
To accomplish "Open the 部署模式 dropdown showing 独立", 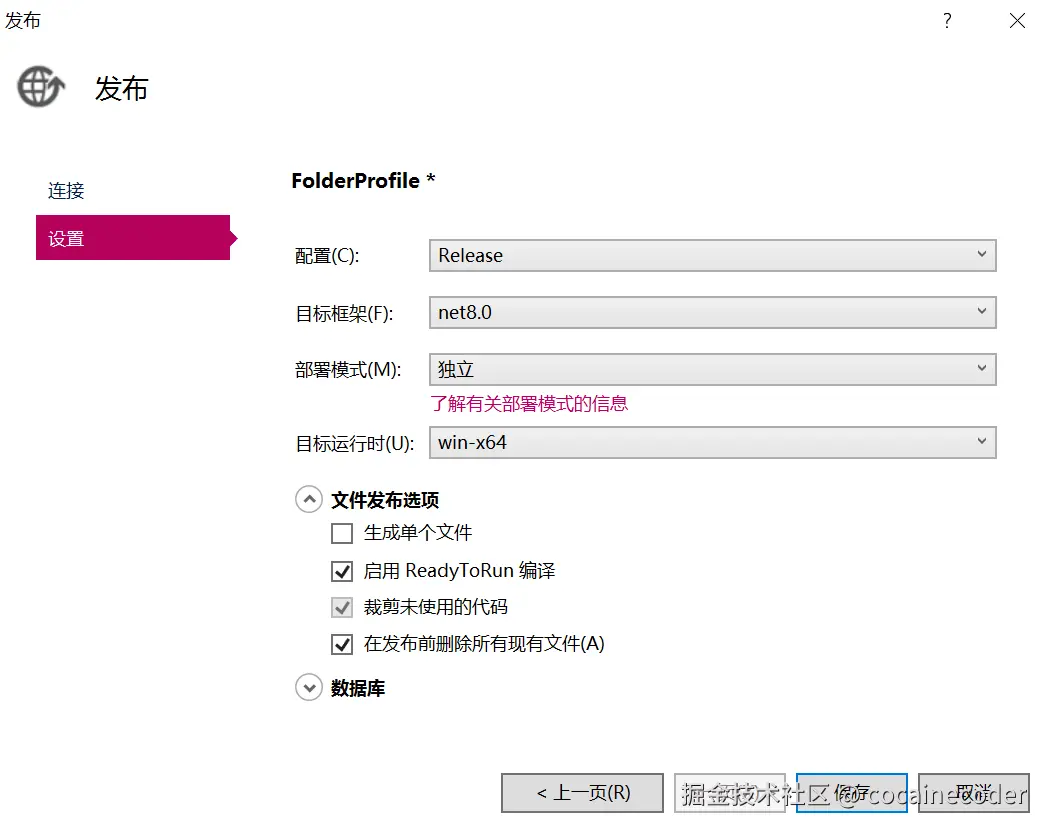I will point(712,369).
